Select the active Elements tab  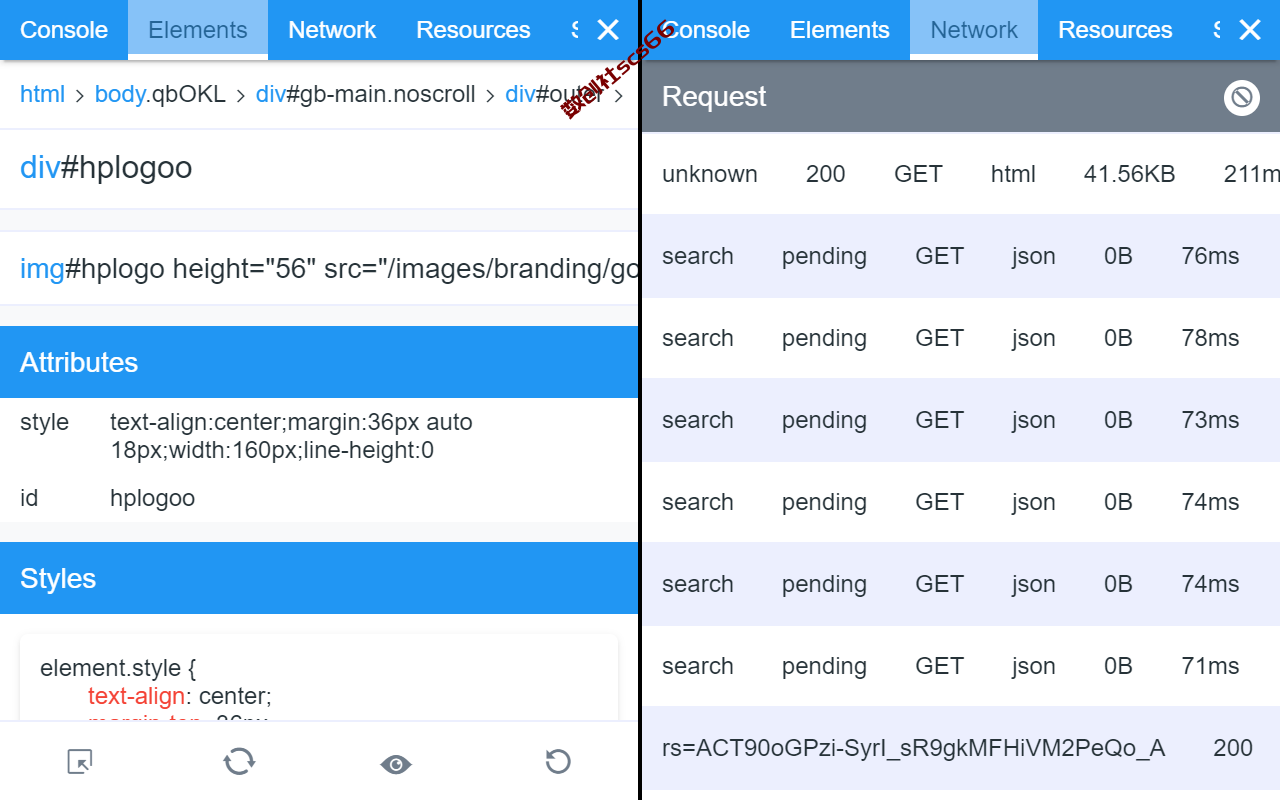click(198, 30)
